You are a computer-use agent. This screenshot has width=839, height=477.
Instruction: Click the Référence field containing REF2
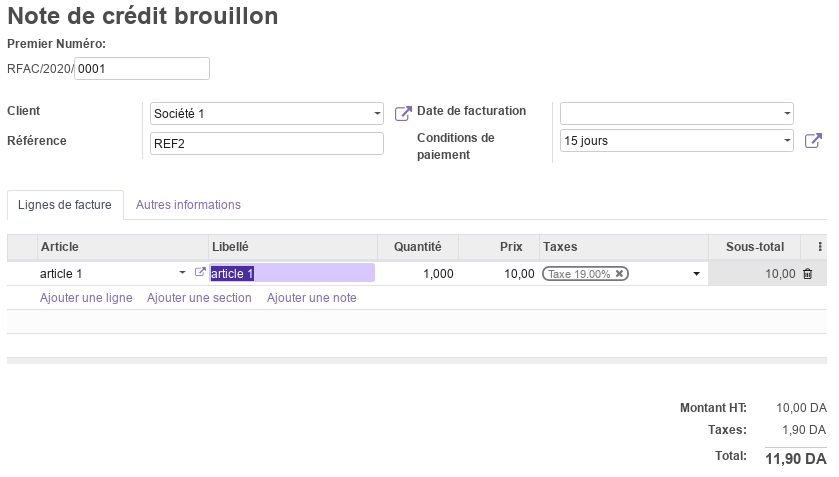[x=266, y=143]
